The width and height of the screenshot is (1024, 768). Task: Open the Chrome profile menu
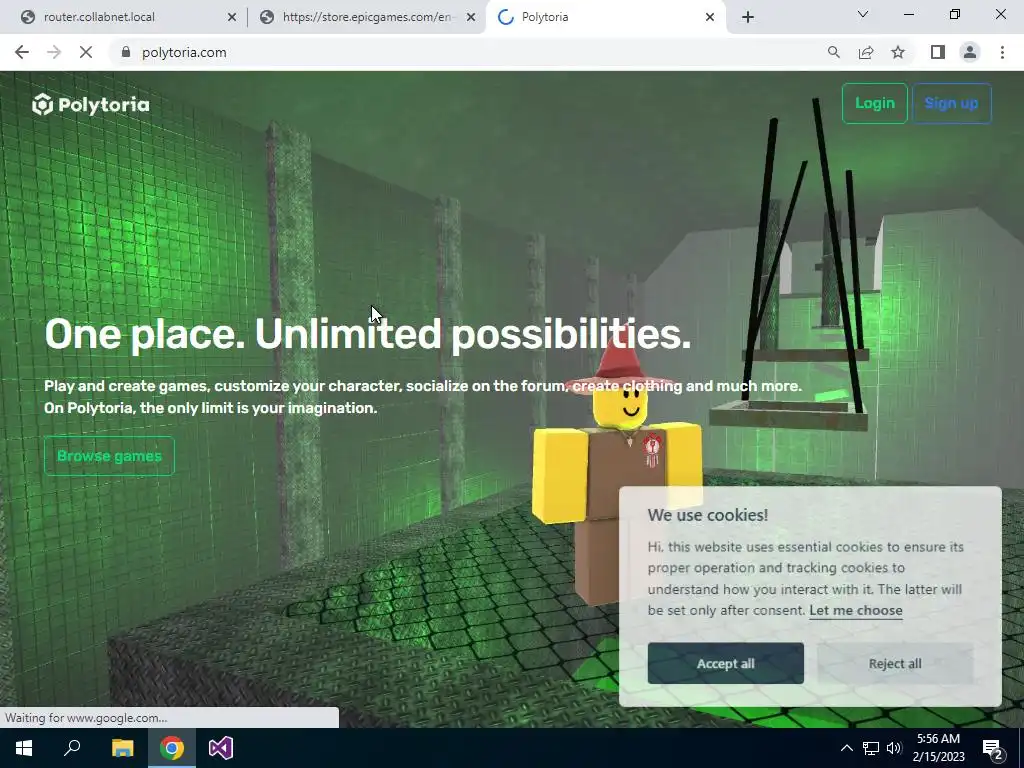click(970, 52)
